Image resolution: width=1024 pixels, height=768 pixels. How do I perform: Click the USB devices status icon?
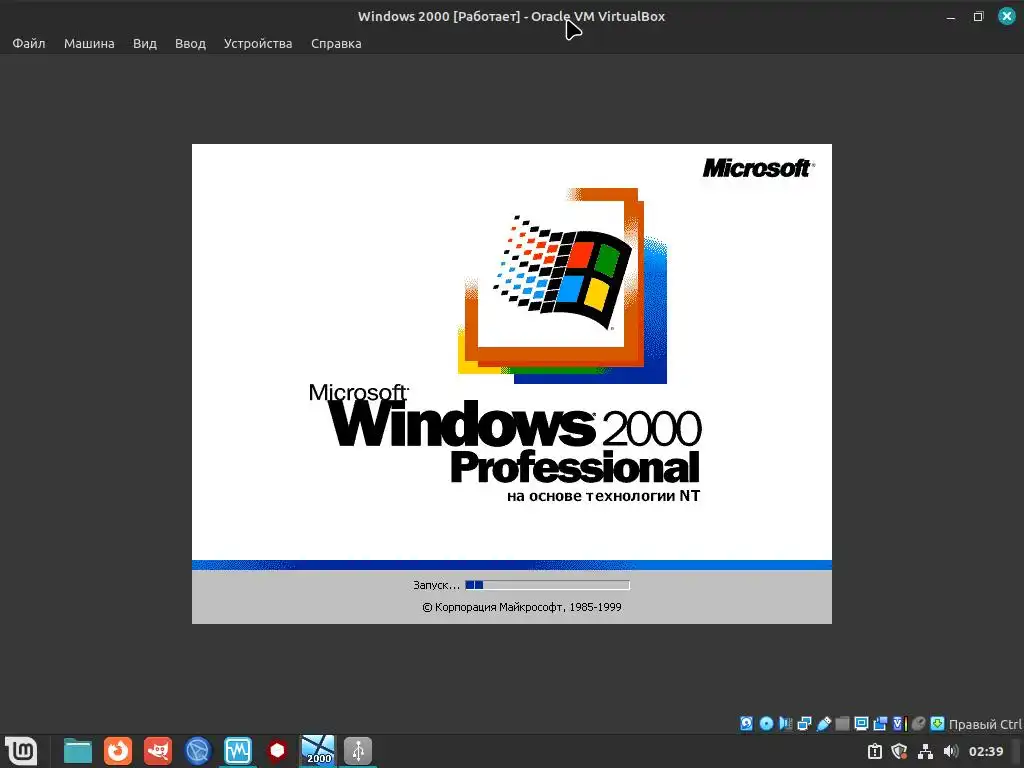(824, 723)
